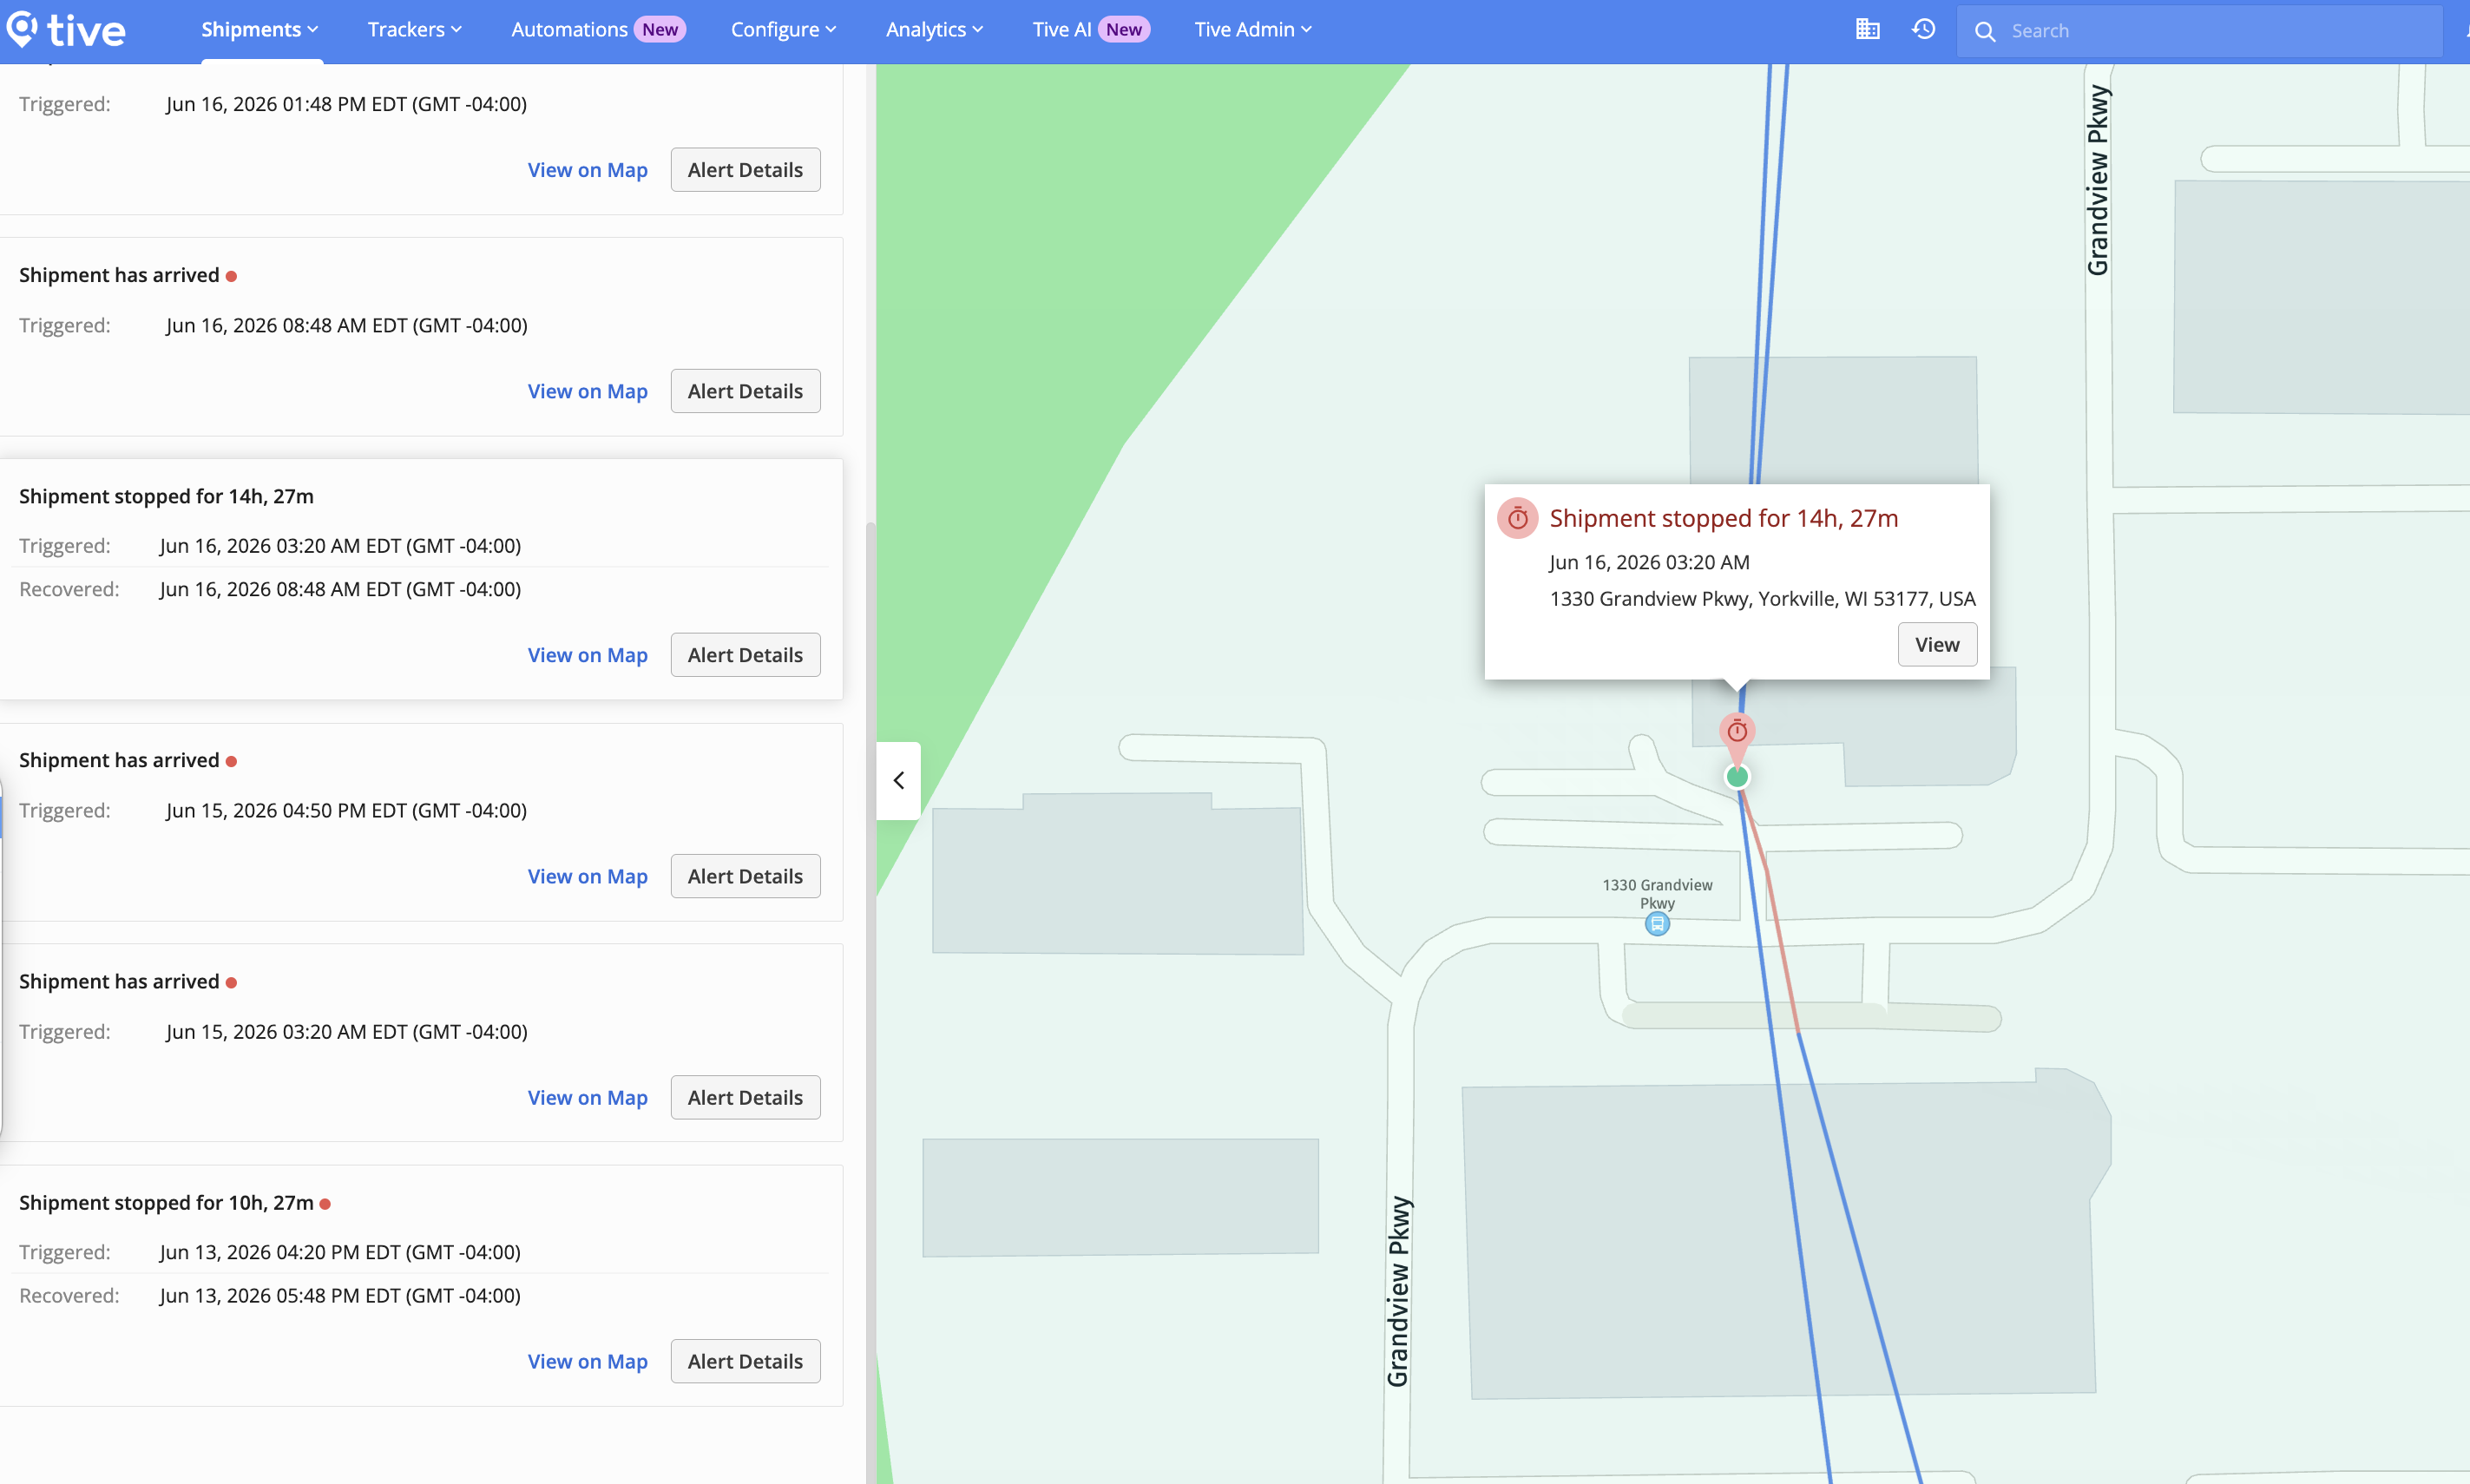Select 'Shipment stopped for 14h, 27m' card title
This screenshot has width=2470, height=1484.
point(166,496)
